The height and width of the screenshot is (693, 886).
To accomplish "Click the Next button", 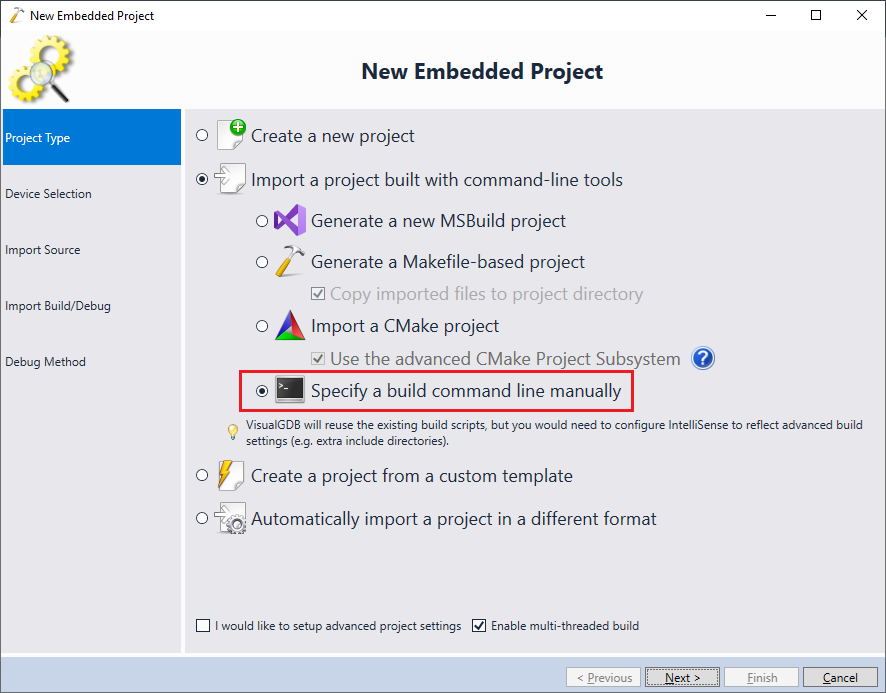I will (682, 677).
